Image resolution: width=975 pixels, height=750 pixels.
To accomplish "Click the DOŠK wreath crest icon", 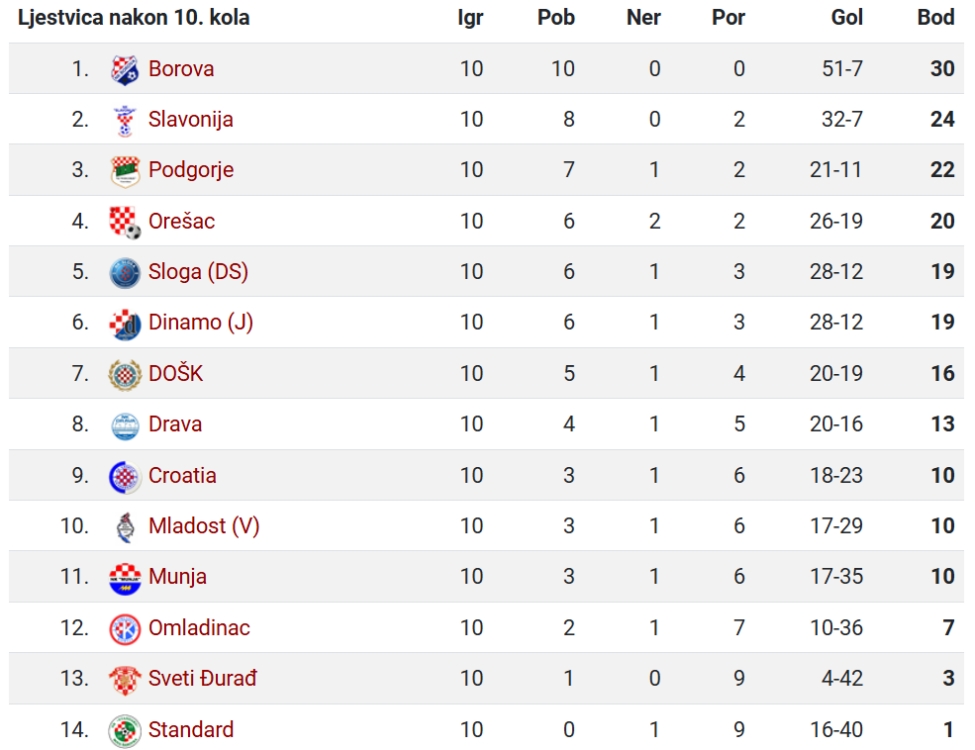I will click(x=124, y=374).
